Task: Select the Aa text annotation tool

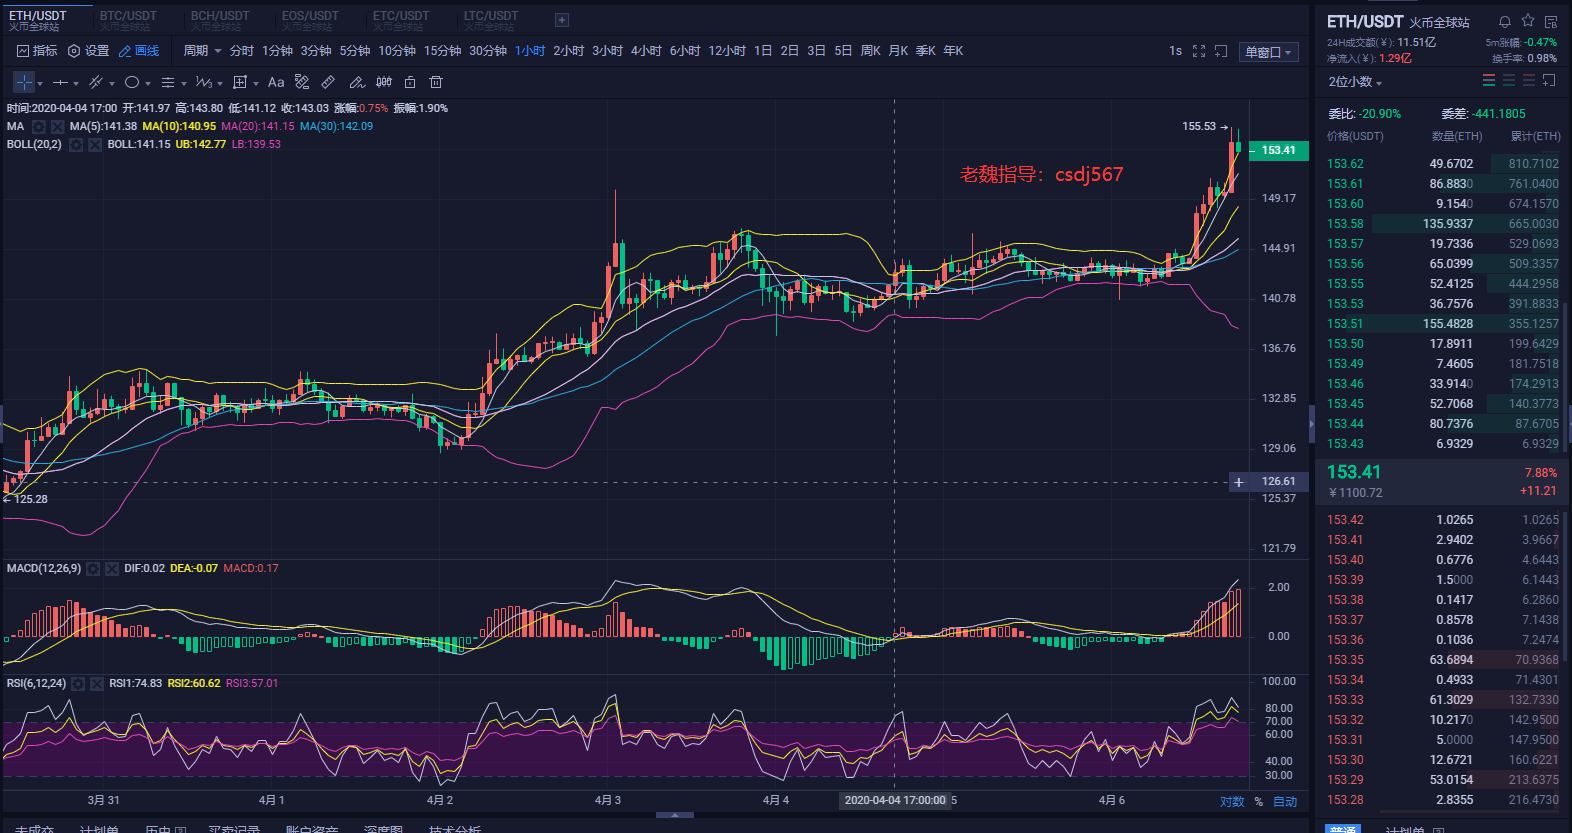Action: point(276,82)
